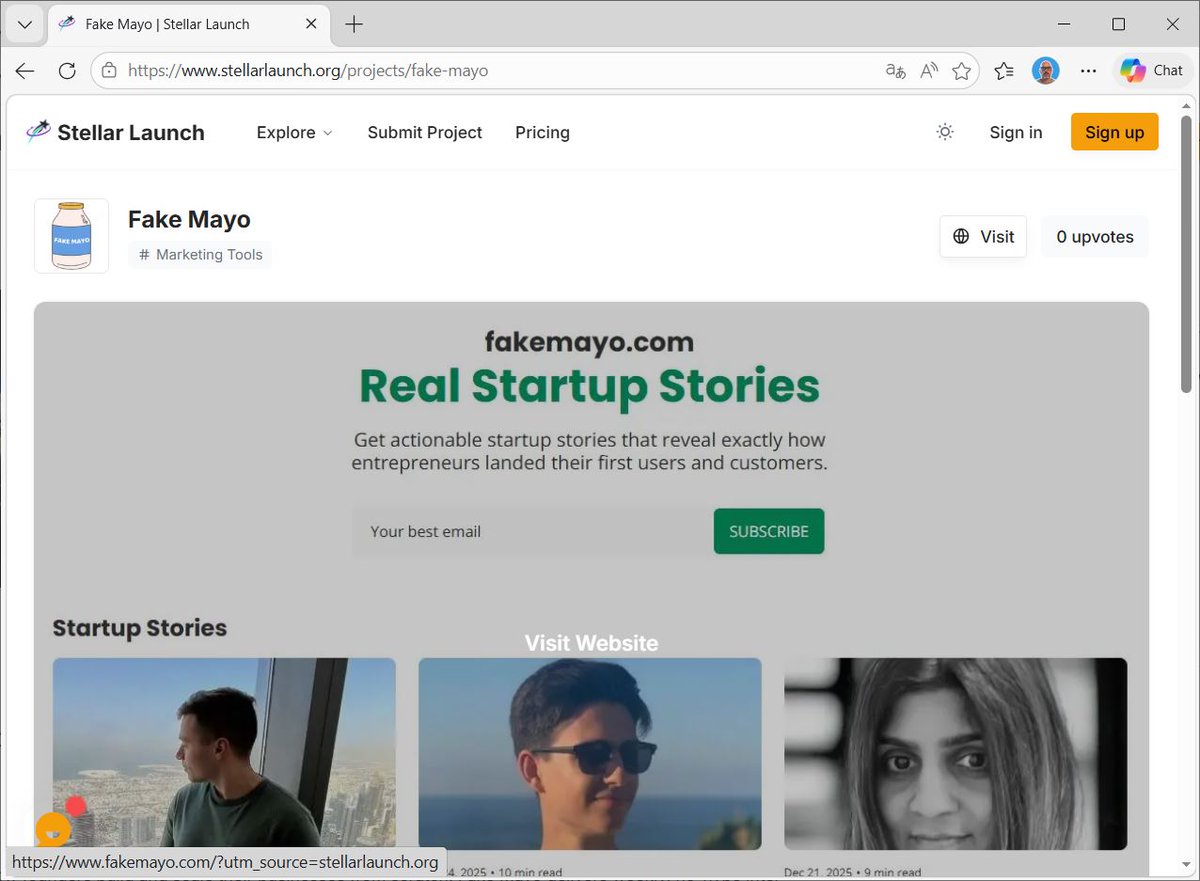Viewport: 1200px width, 881px height.
Task: Add this page to favorites star
Action: 962,71
